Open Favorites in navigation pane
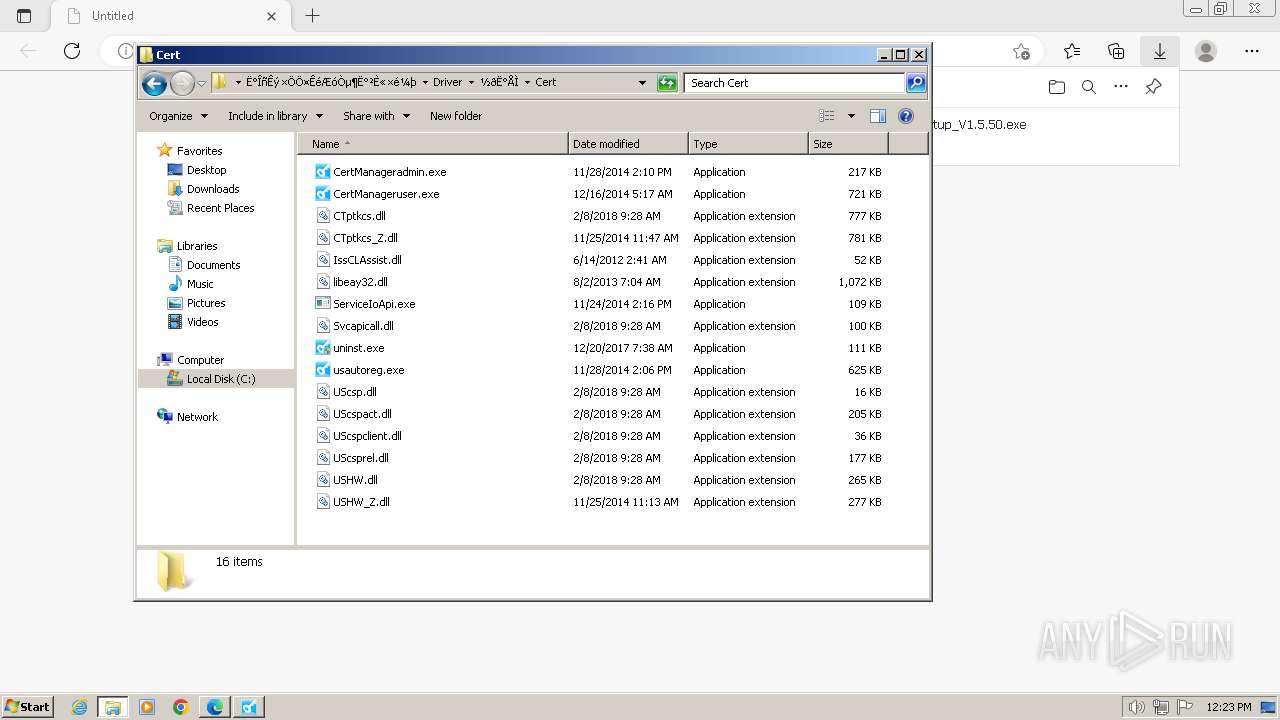Screen dimensions: 1280x720 coord(199,151)
